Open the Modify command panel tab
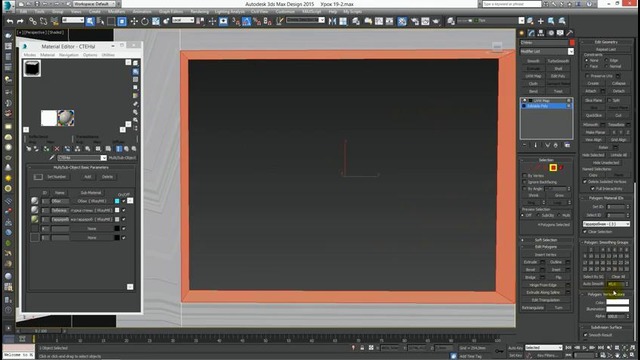 531,33
